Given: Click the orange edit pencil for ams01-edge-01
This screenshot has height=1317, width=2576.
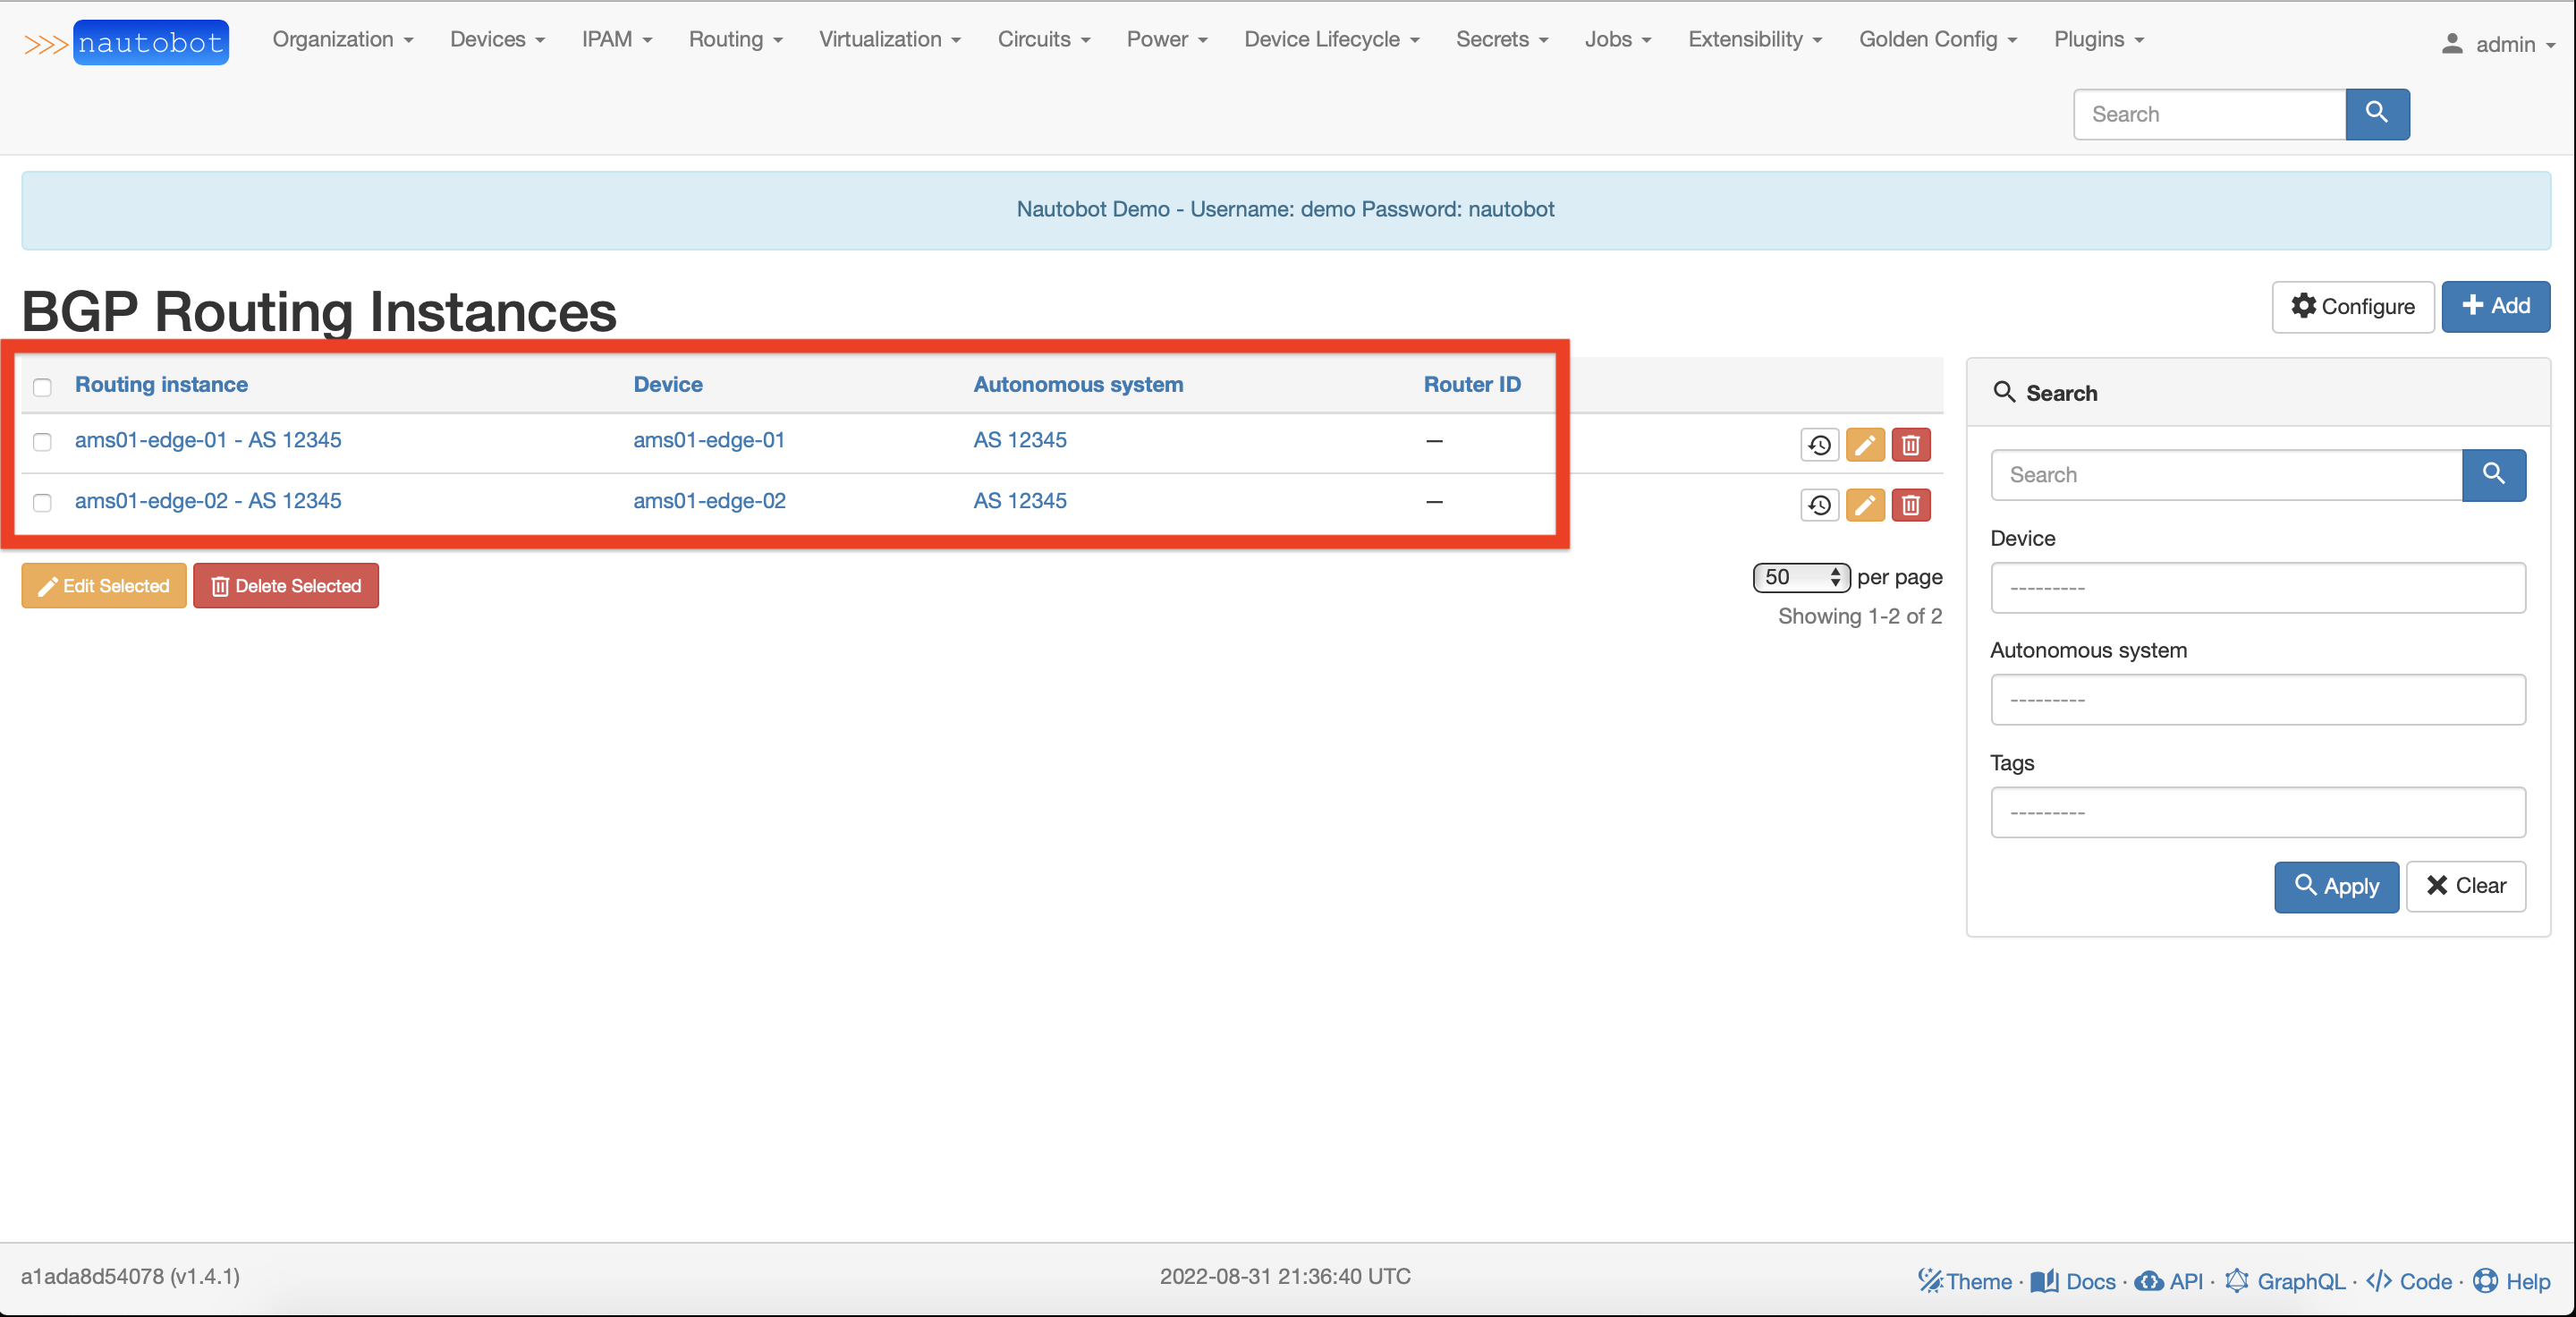Looking at the screenshot, I should [x=1865, y=445].
